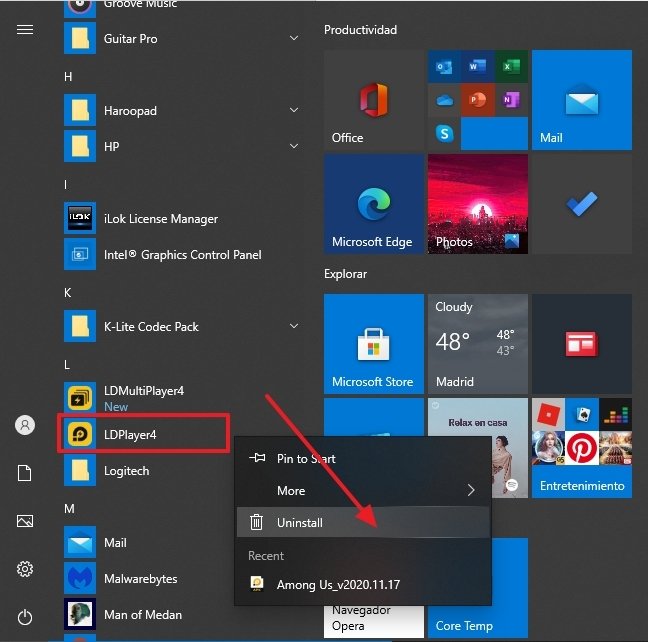Screen dimensions: 648x642
Task: Open the Word icon in the Office group tile
Action: coord(478,66)
